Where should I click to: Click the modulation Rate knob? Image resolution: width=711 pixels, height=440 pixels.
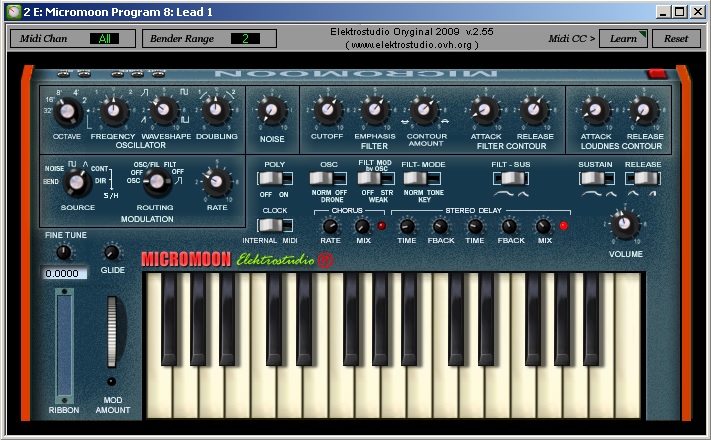[x=217, y=181]
